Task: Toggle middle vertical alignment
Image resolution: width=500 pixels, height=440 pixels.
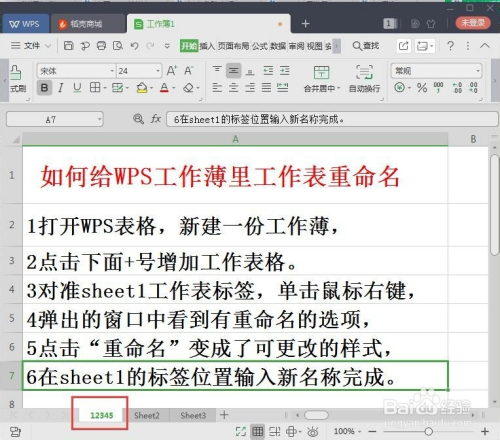Action: [x=234, y=71]
